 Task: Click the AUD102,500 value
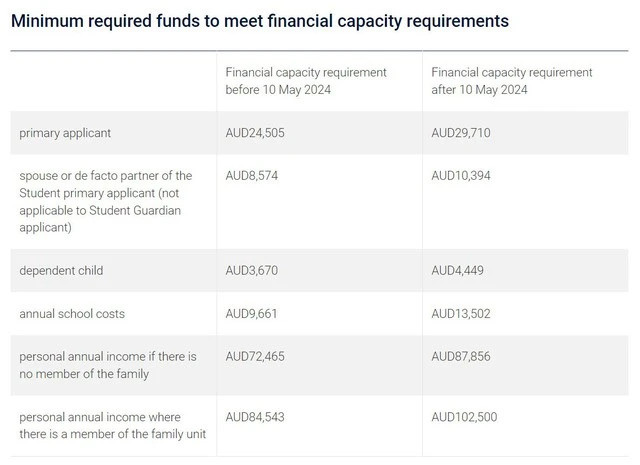(x=464, y=416)
